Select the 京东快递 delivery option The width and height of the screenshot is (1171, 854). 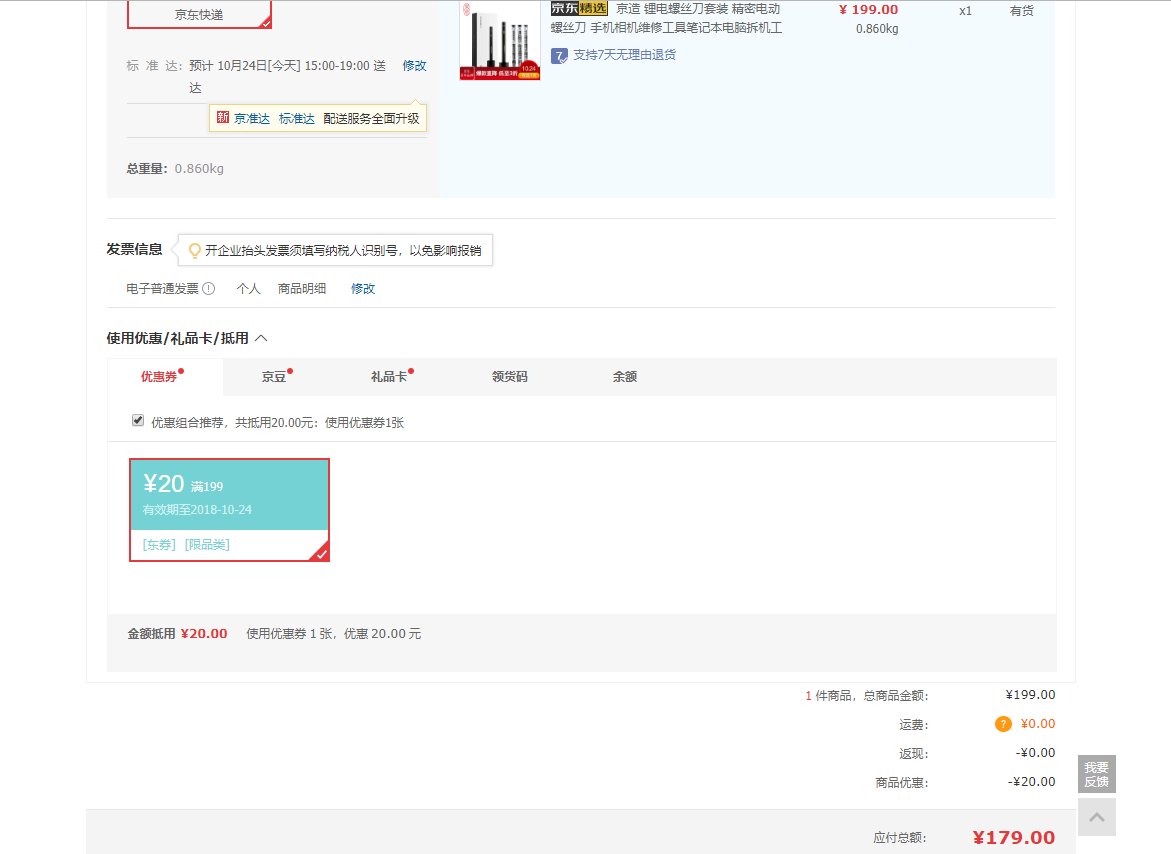(199, 15)
